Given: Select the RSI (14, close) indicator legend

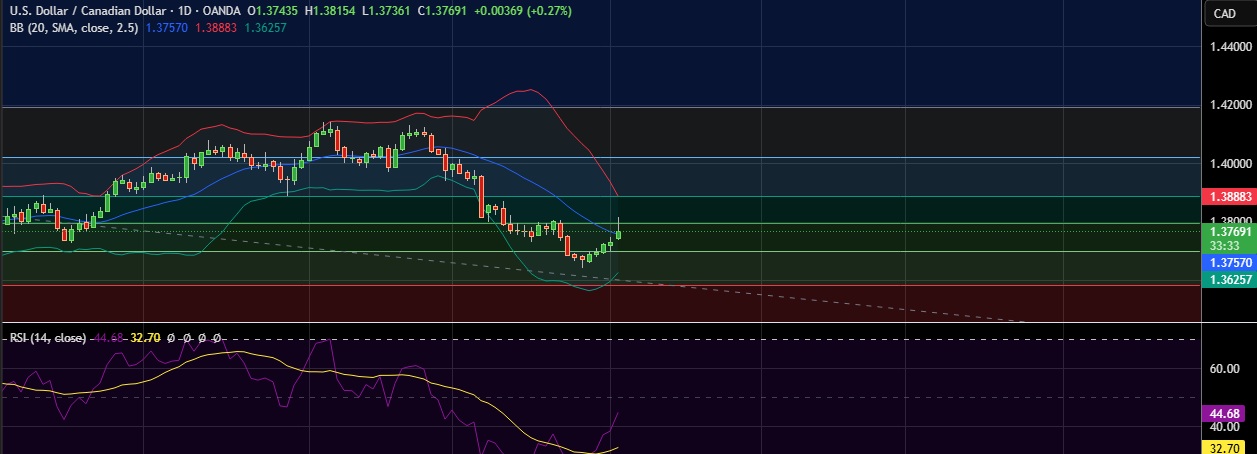Looking at the screenshot, I should [47, 339].
